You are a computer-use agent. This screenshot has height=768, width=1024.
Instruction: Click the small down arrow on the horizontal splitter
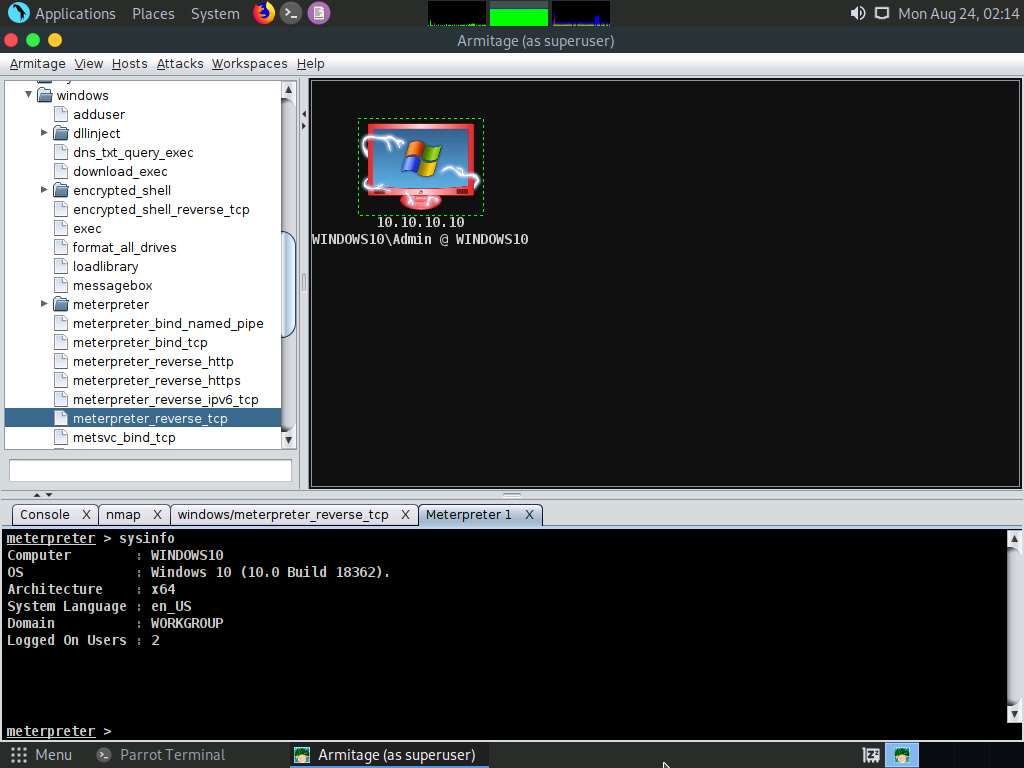(49, 495)
